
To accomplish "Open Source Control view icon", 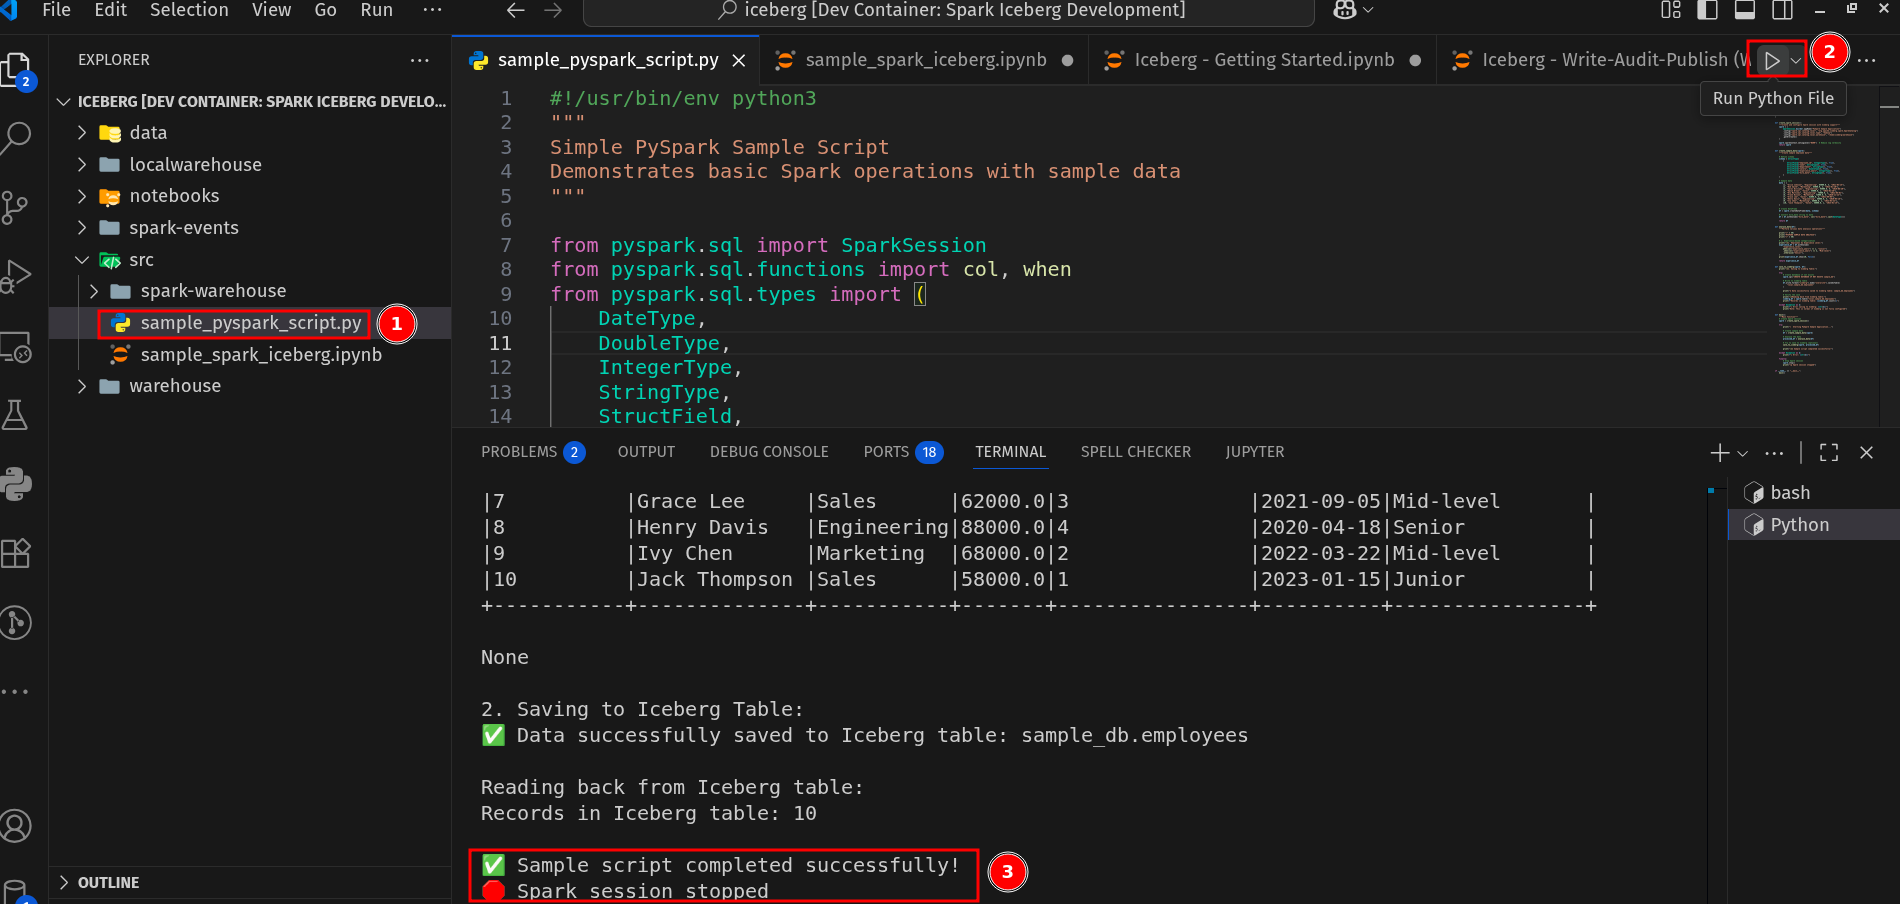I will (x=17, y=207).
